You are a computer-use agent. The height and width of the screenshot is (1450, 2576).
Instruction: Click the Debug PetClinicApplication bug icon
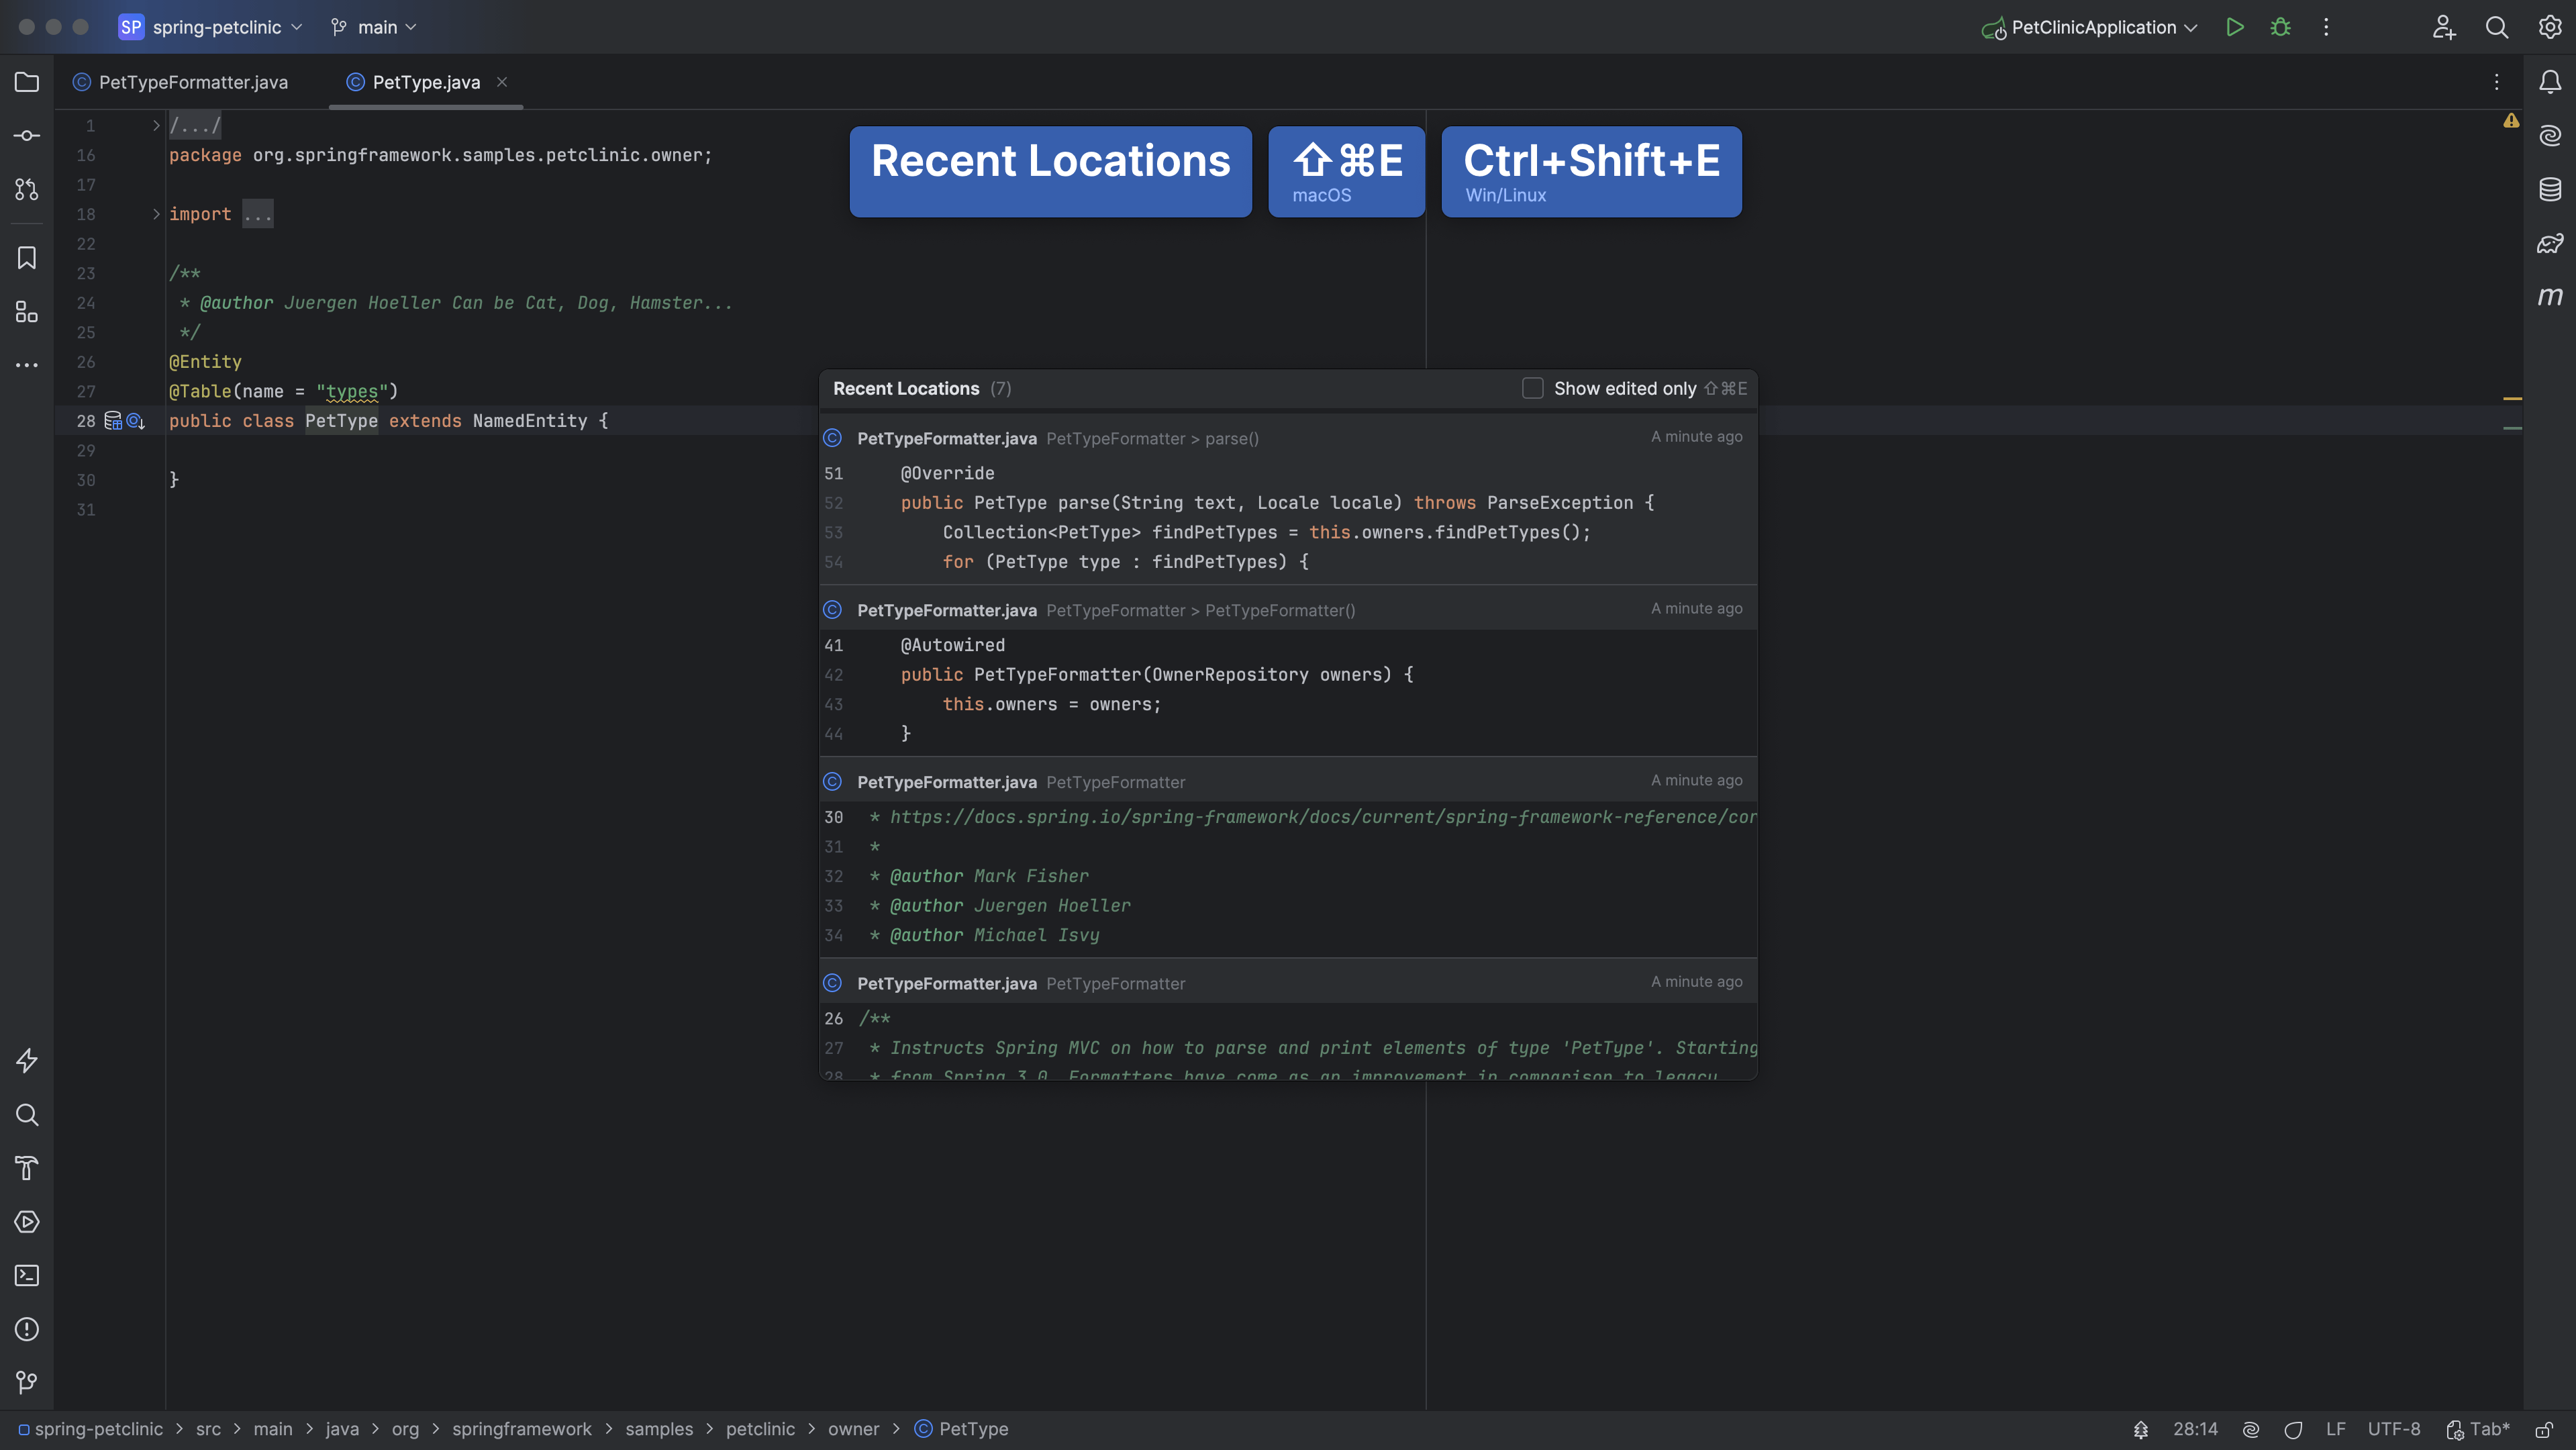point(2280,27)
